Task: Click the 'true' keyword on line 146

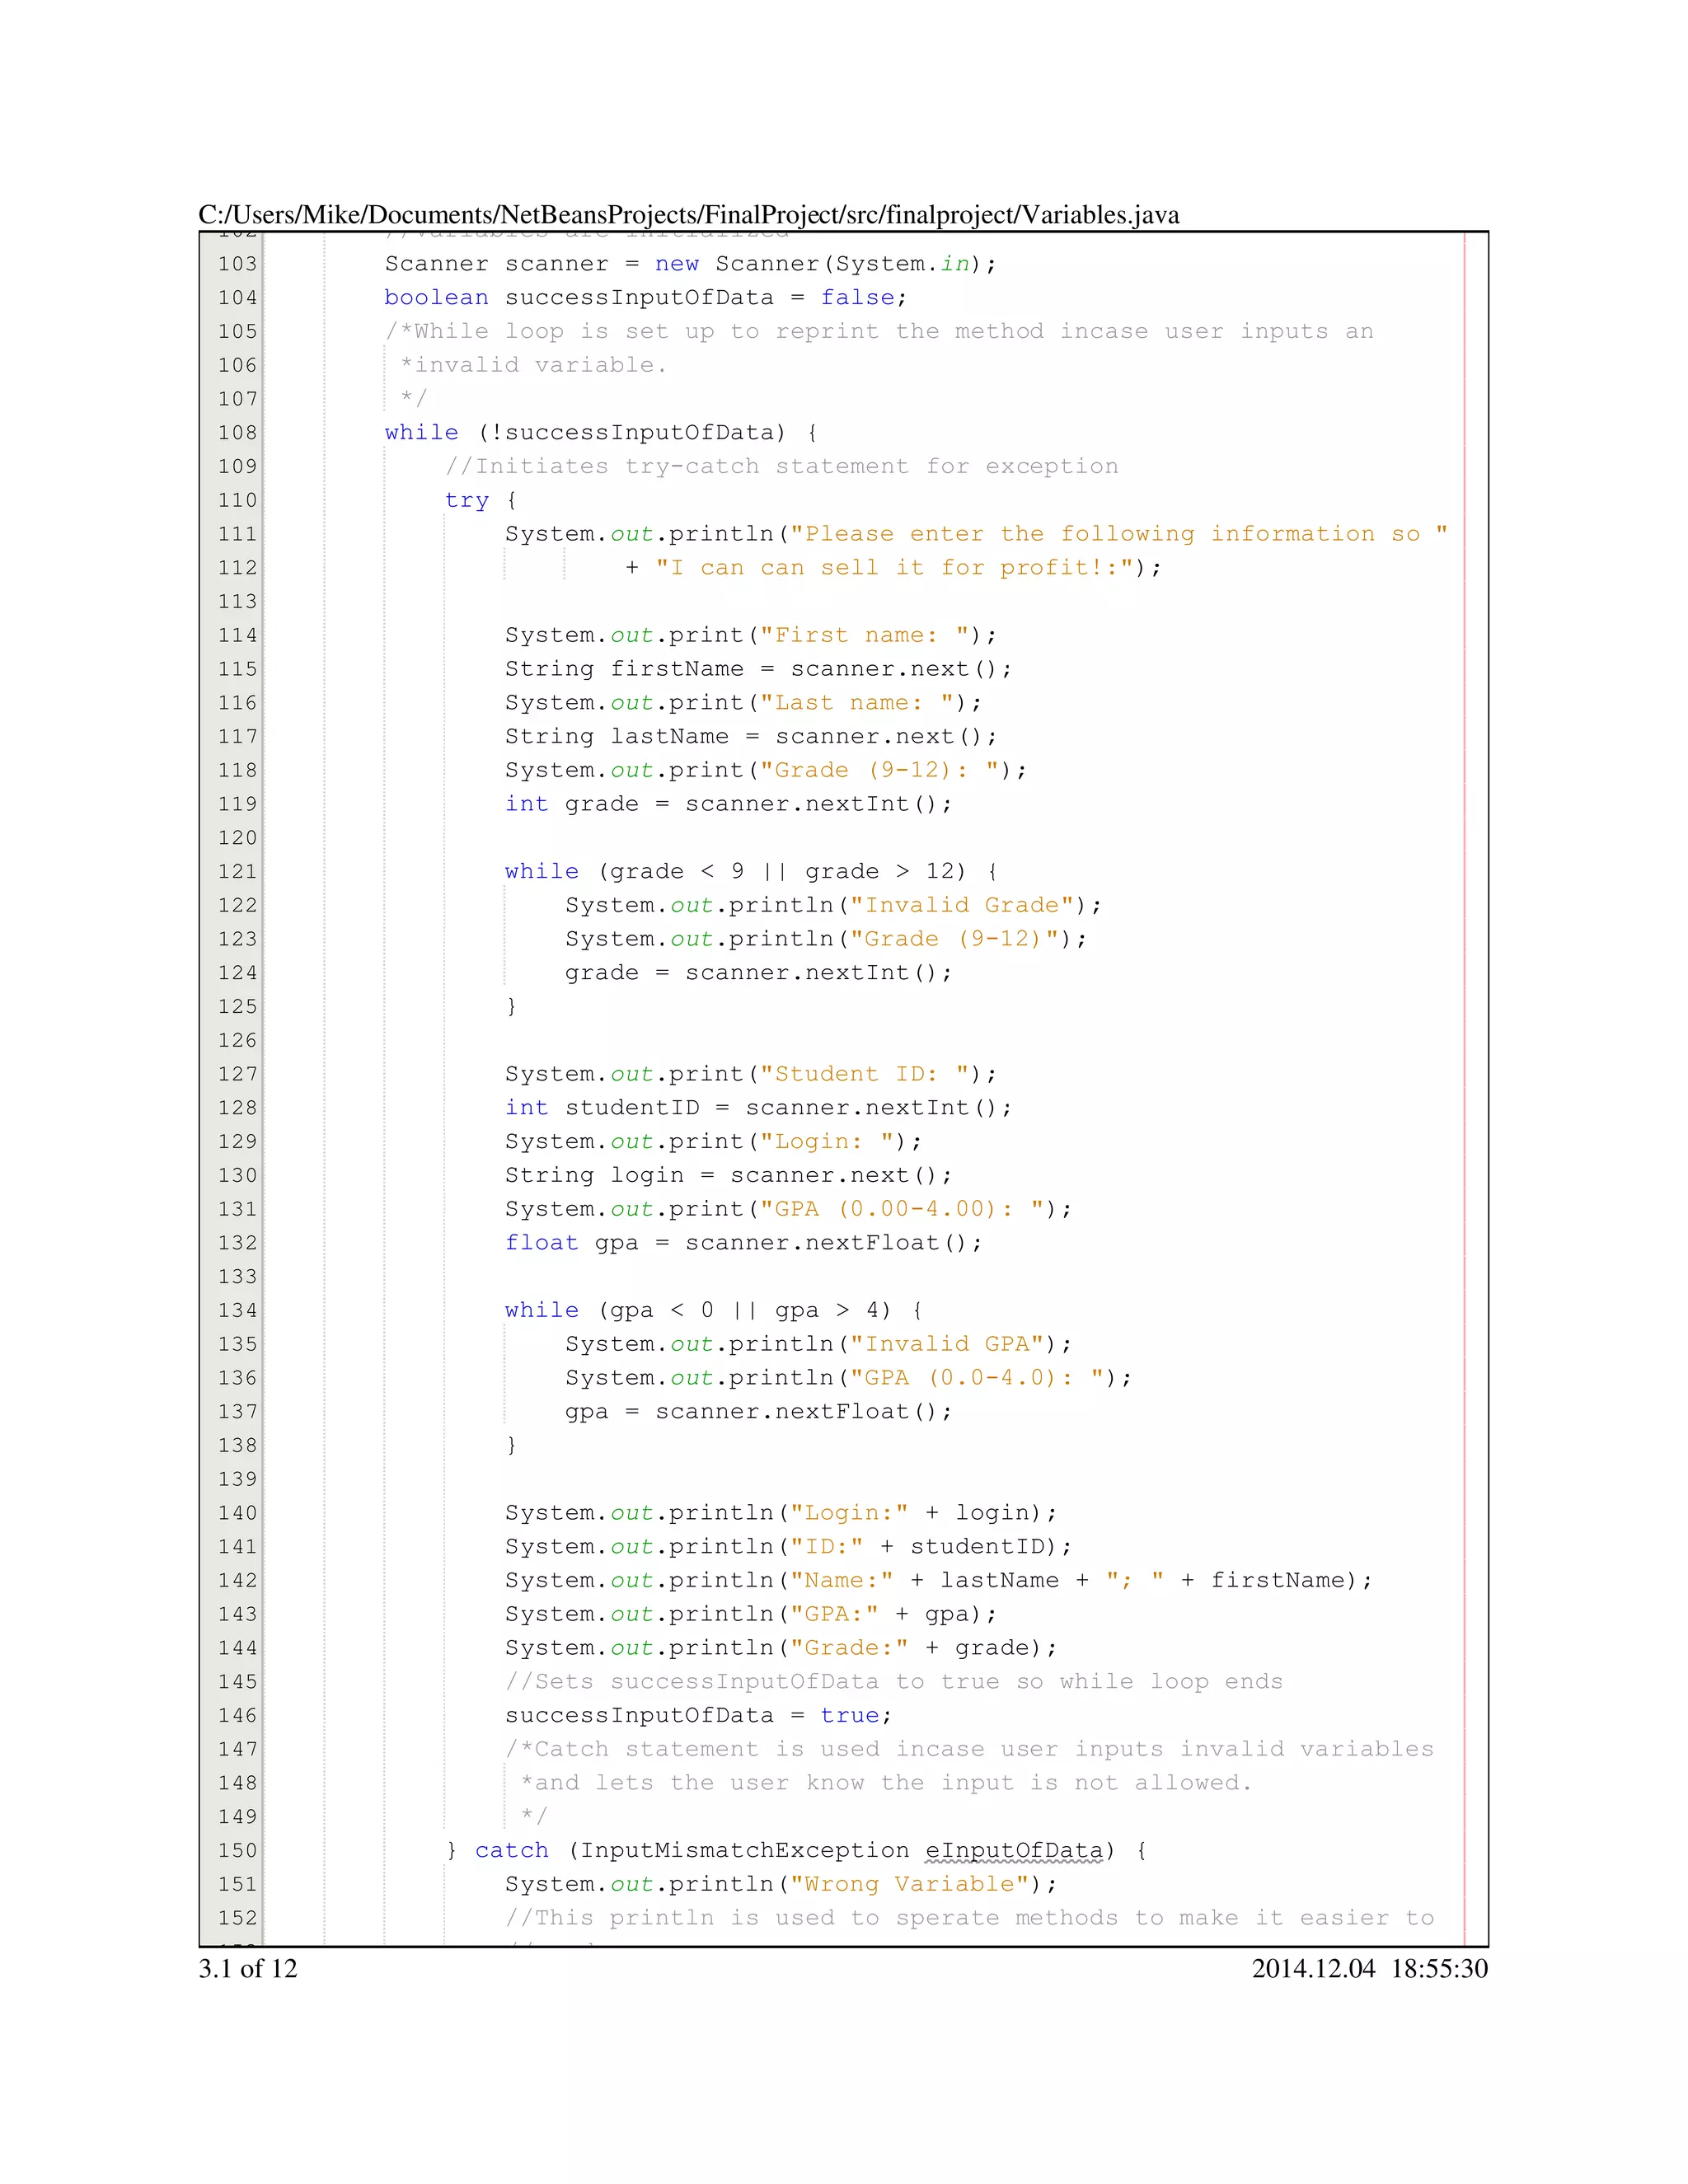Action: (x=849, y=1715)
